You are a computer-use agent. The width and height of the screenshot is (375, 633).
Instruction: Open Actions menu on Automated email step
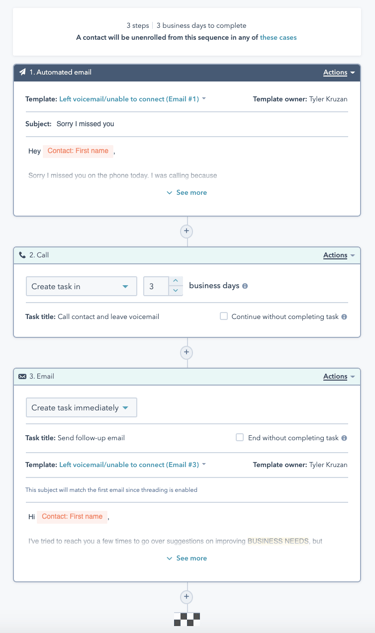(339, 73)
